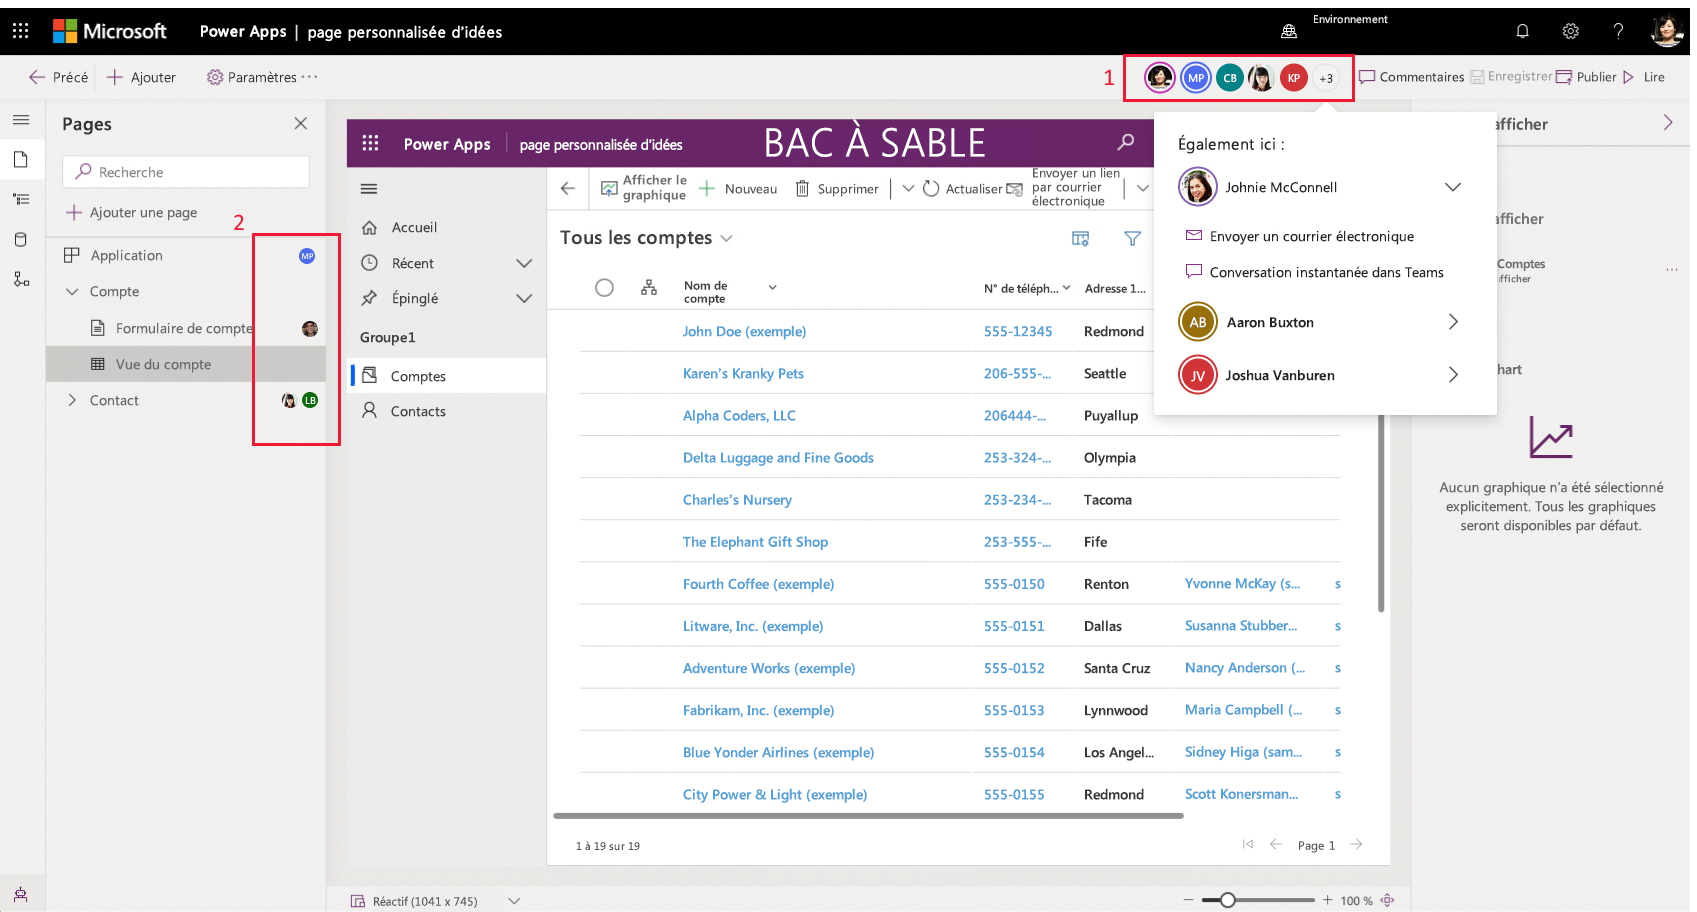Click the MP co-author avatar in header
The height and width of the screenshot is (912, 1697).
coord(1196,77)
